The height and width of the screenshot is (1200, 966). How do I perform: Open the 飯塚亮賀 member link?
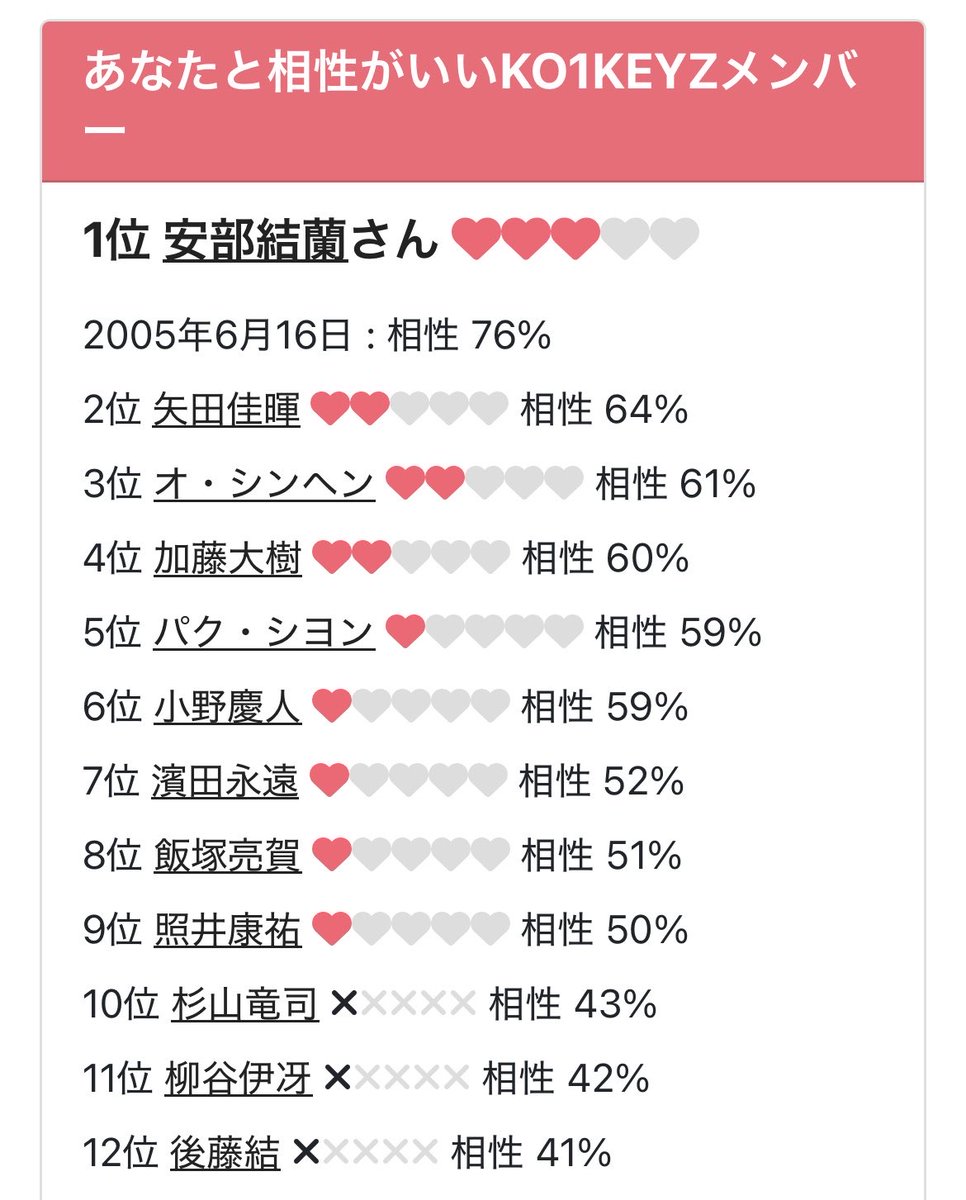point(227,856)
